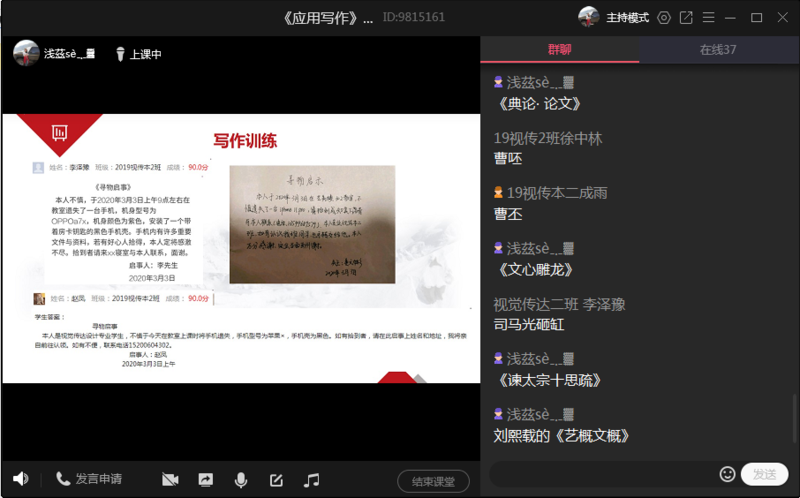This screenshot has height=498, width=800.
Task: Click the 上课中 microphone status icon
Action: click(120, 54)
